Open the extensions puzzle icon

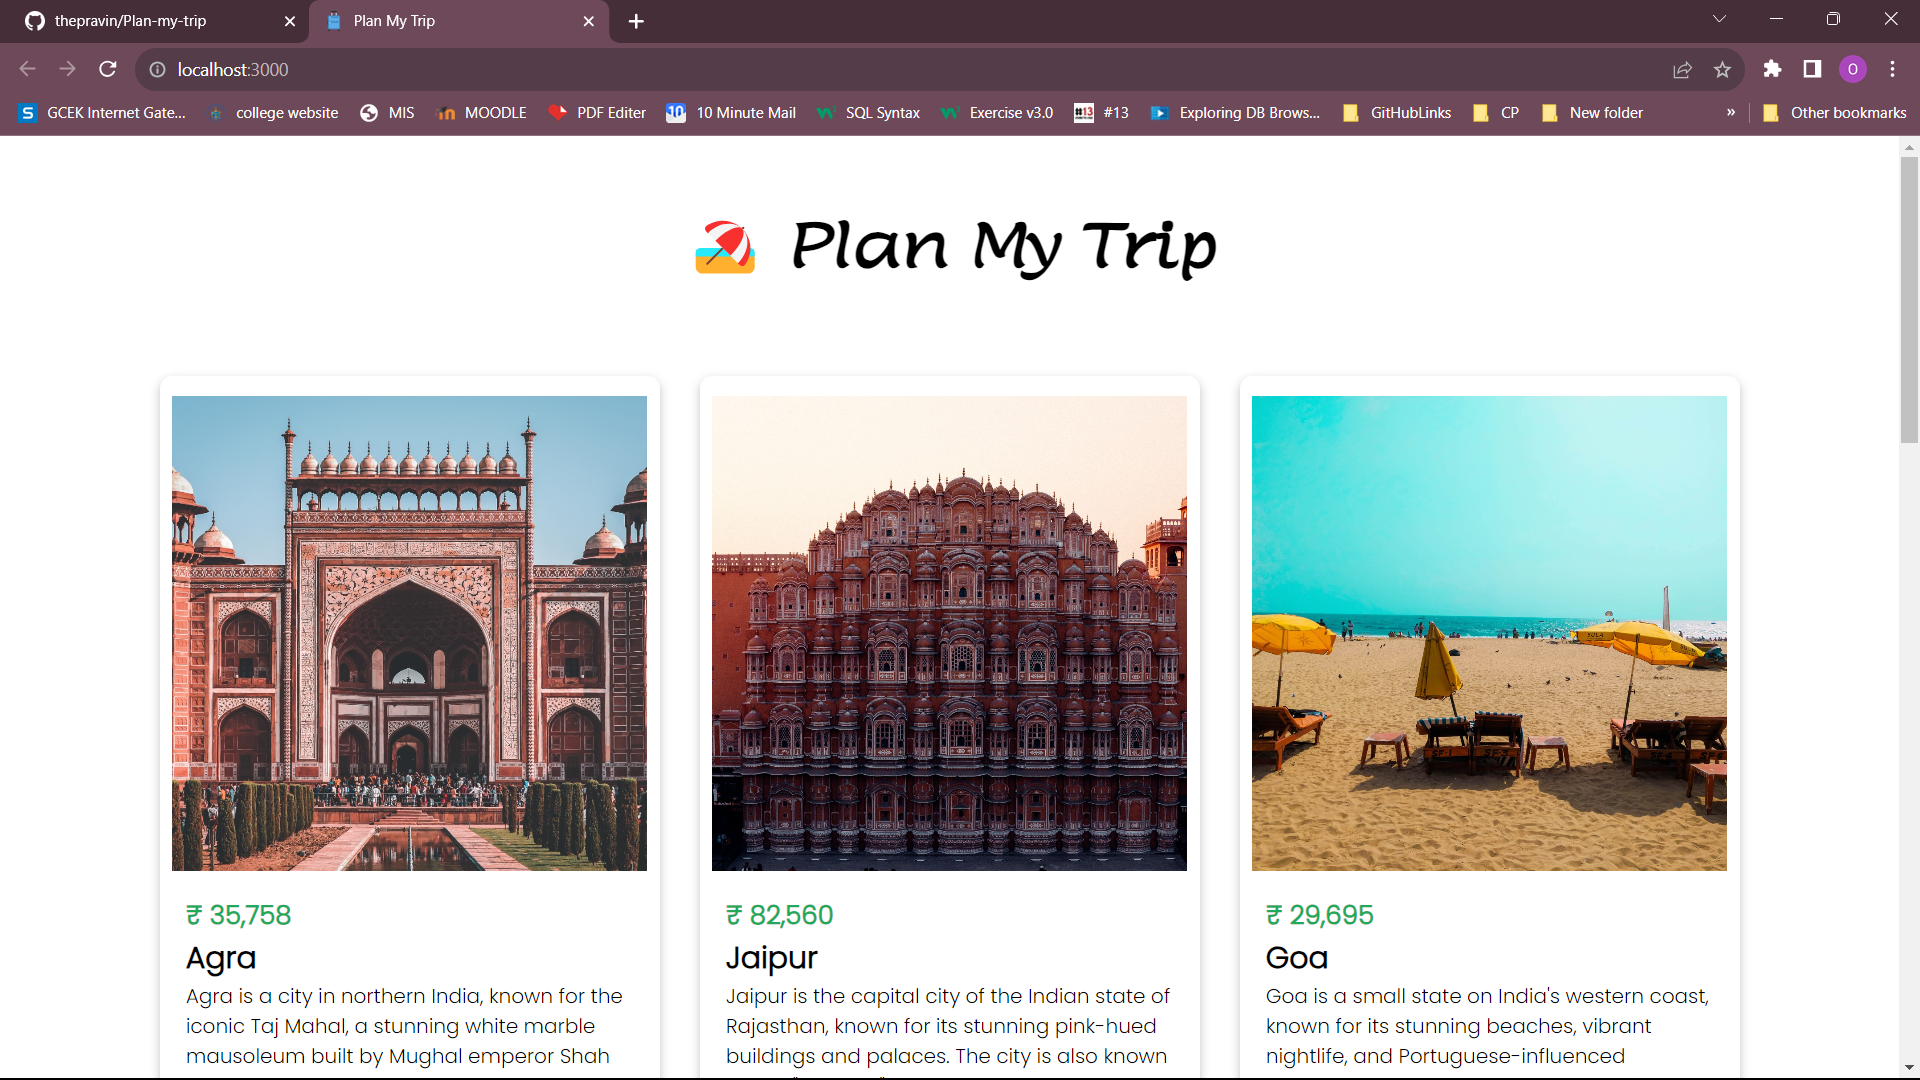1773,70
